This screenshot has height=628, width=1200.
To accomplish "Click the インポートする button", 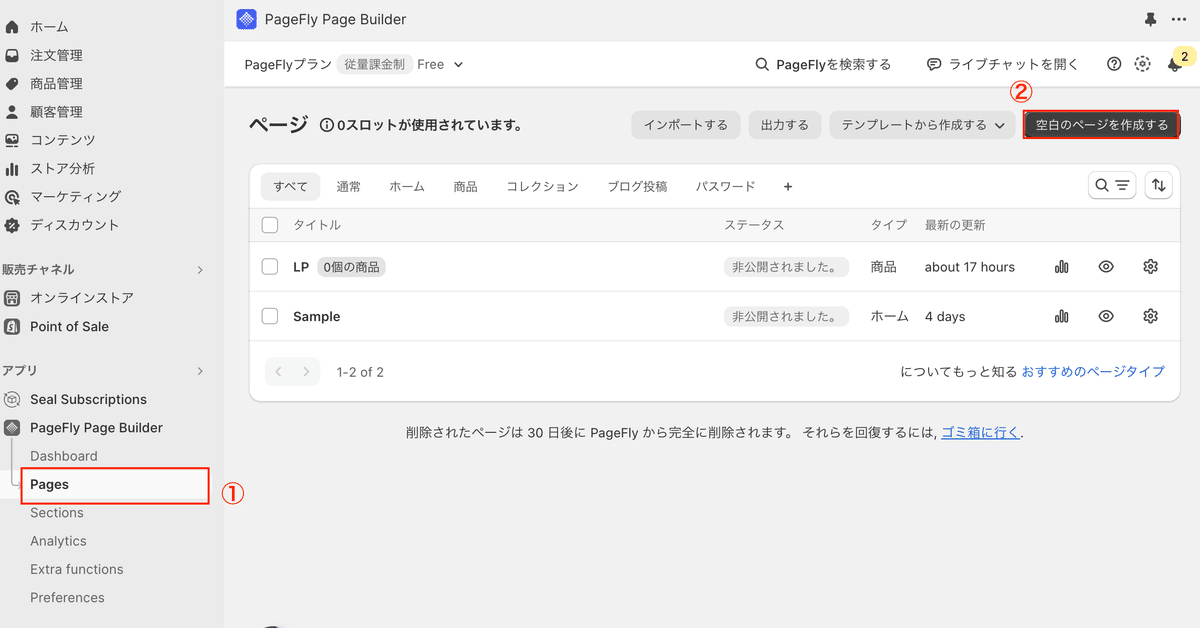I will tap(686, 125).
